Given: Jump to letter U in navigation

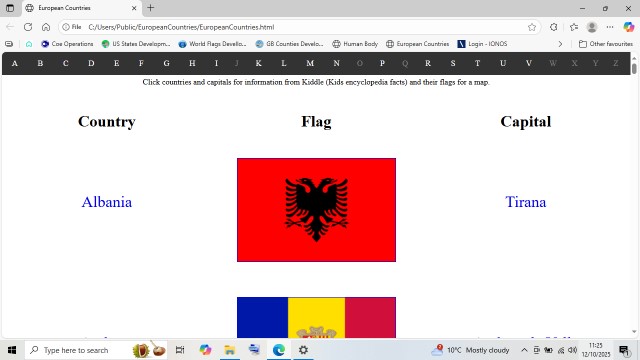Looking at the screenshot, I should coord(503,63).
